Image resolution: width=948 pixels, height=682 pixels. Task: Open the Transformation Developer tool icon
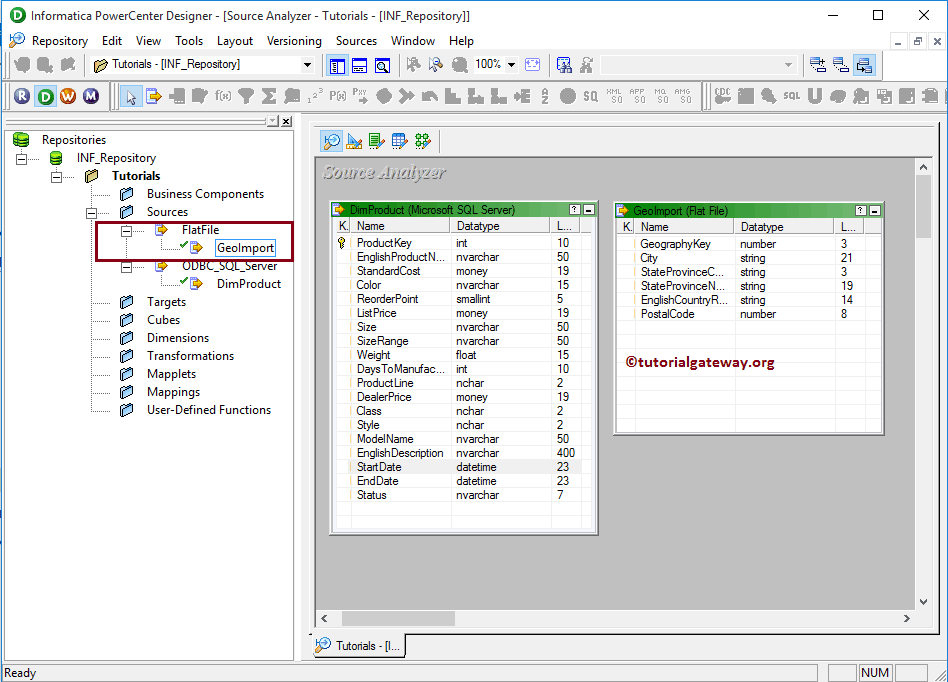(377, 141)
